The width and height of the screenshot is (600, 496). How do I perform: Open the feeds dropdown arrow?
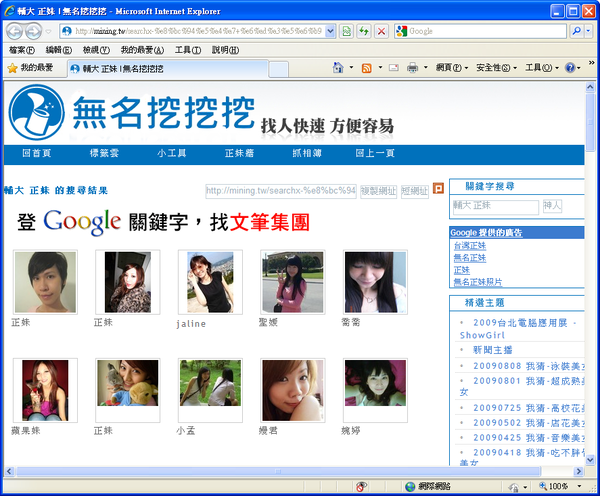point(380,68)
